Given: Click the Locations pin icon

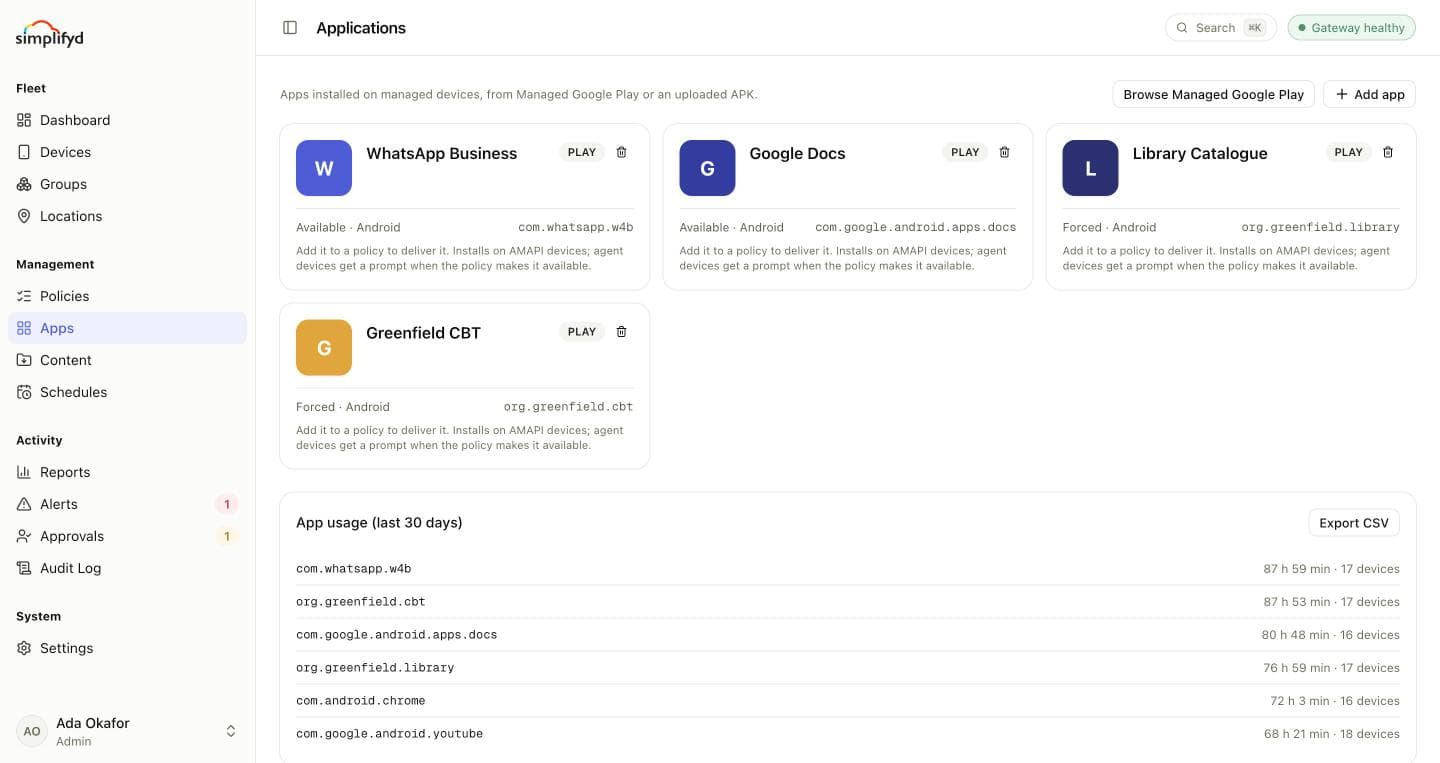Looking at the screenshot, I should pyautogui.click(x=24, y=216).
